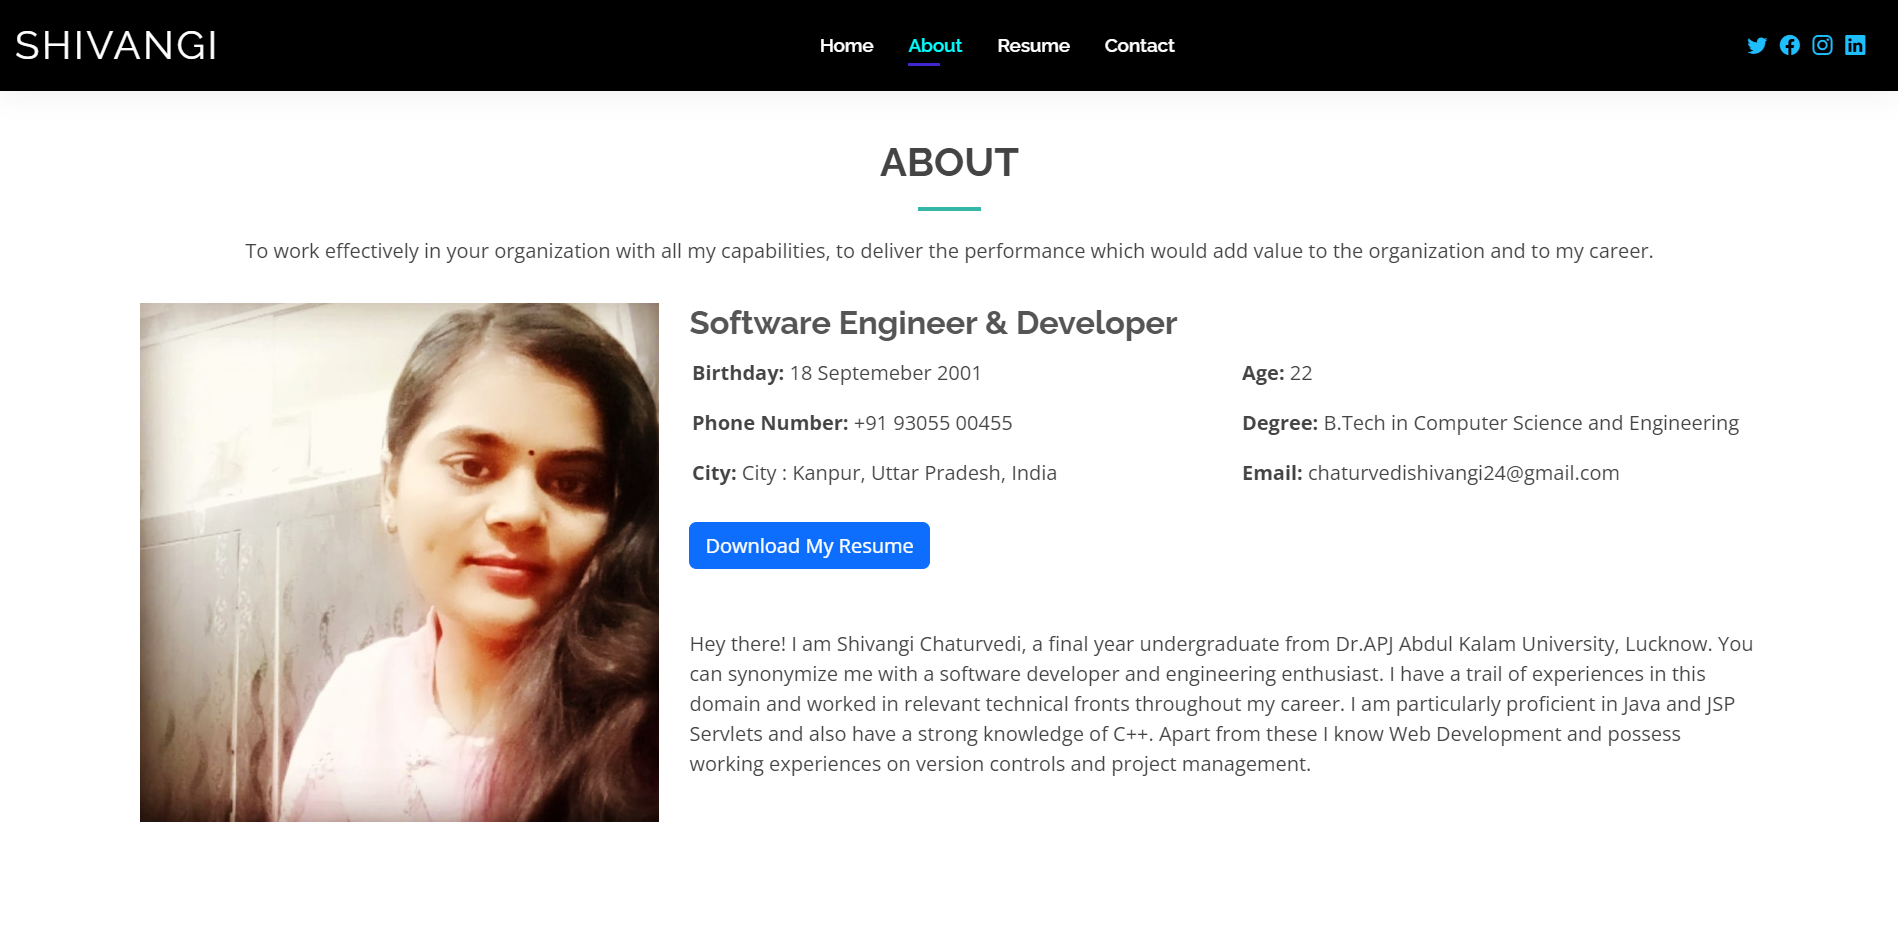Click the ABOUT section heading
The height and width of the screenshot is (927, 1898).
tap(949, 163)
